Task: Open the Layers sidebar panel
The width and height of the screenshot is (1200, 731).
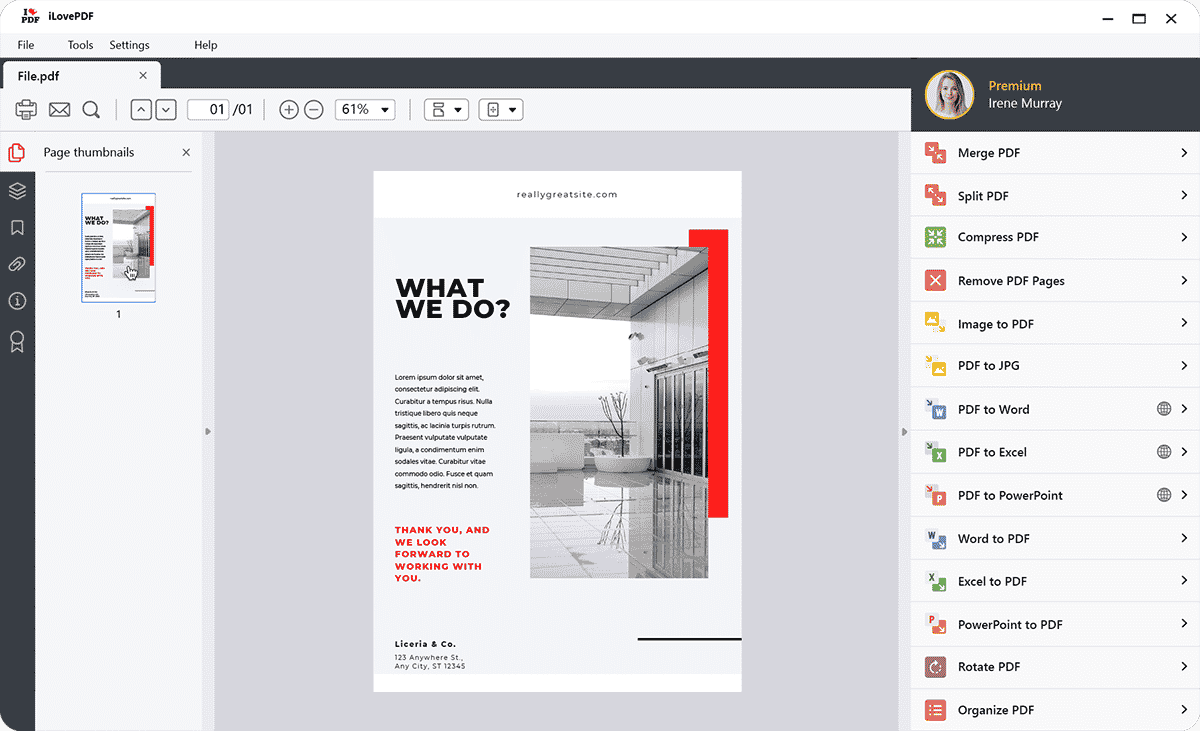Action: point(17,190)
